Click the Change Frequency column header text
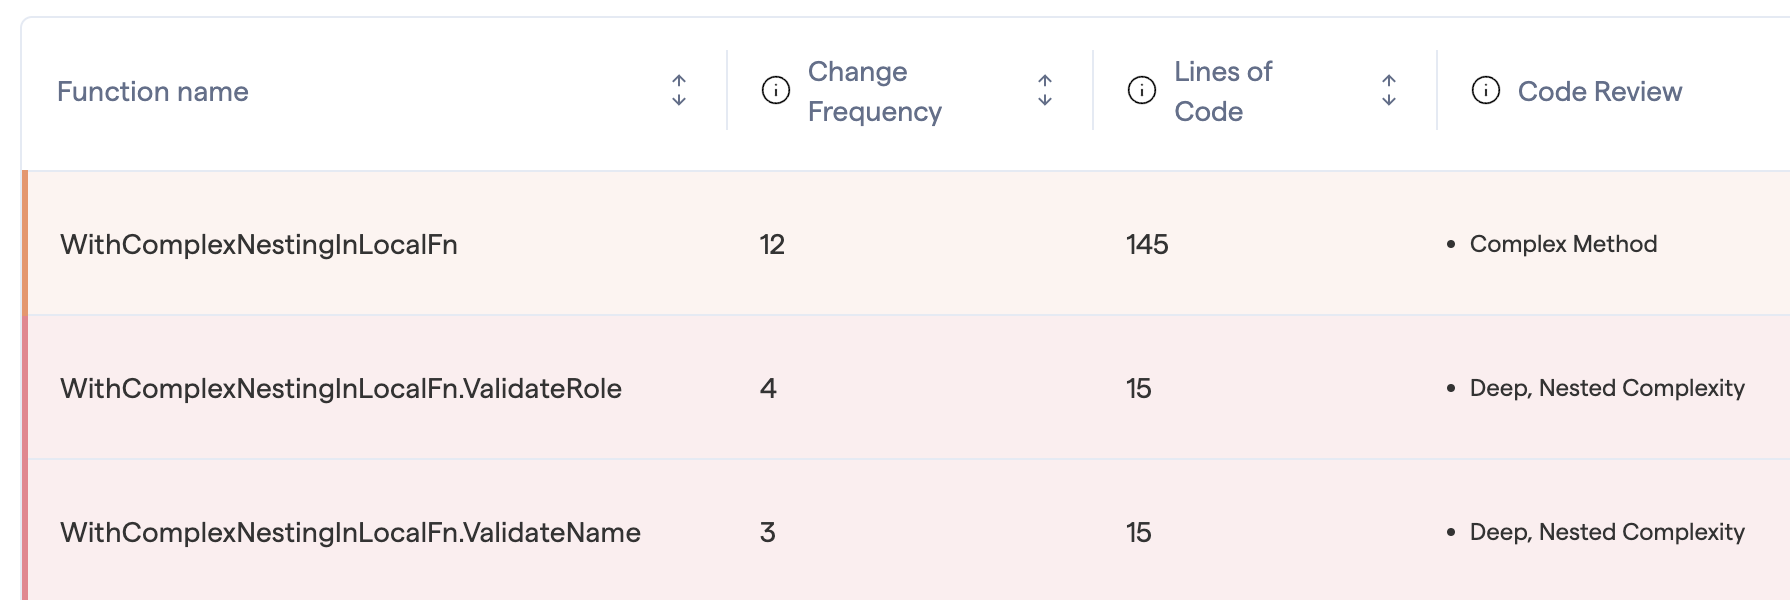The height and width of the screenshot is (600, 1790). click(x=874, y=92)
